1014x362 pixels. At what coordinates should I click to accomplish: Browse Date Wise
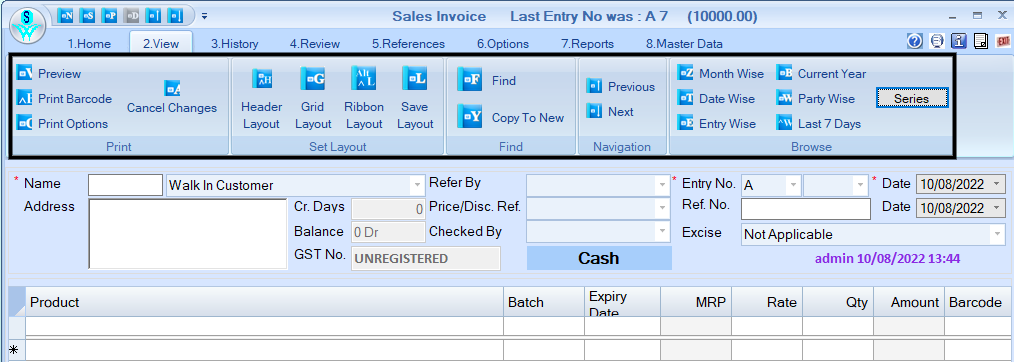click(717, 99)
